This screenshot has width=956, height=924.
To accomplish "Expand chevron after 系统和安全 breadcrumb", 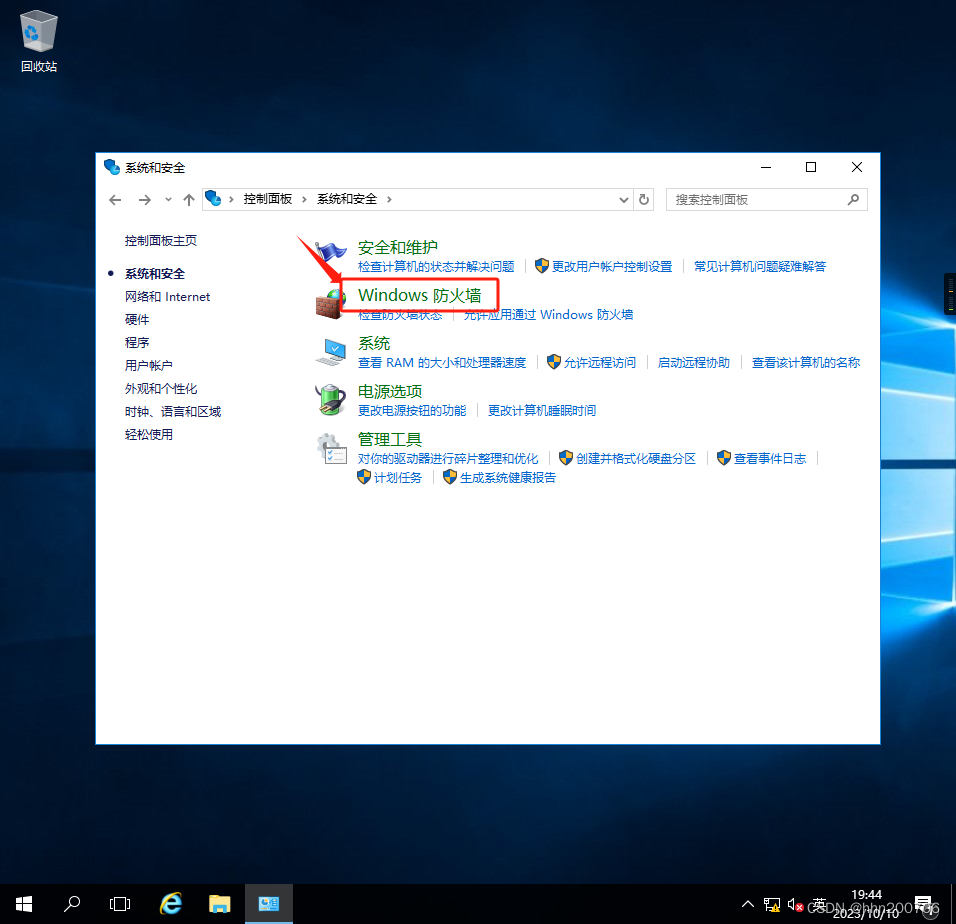I will pos(389,199).
